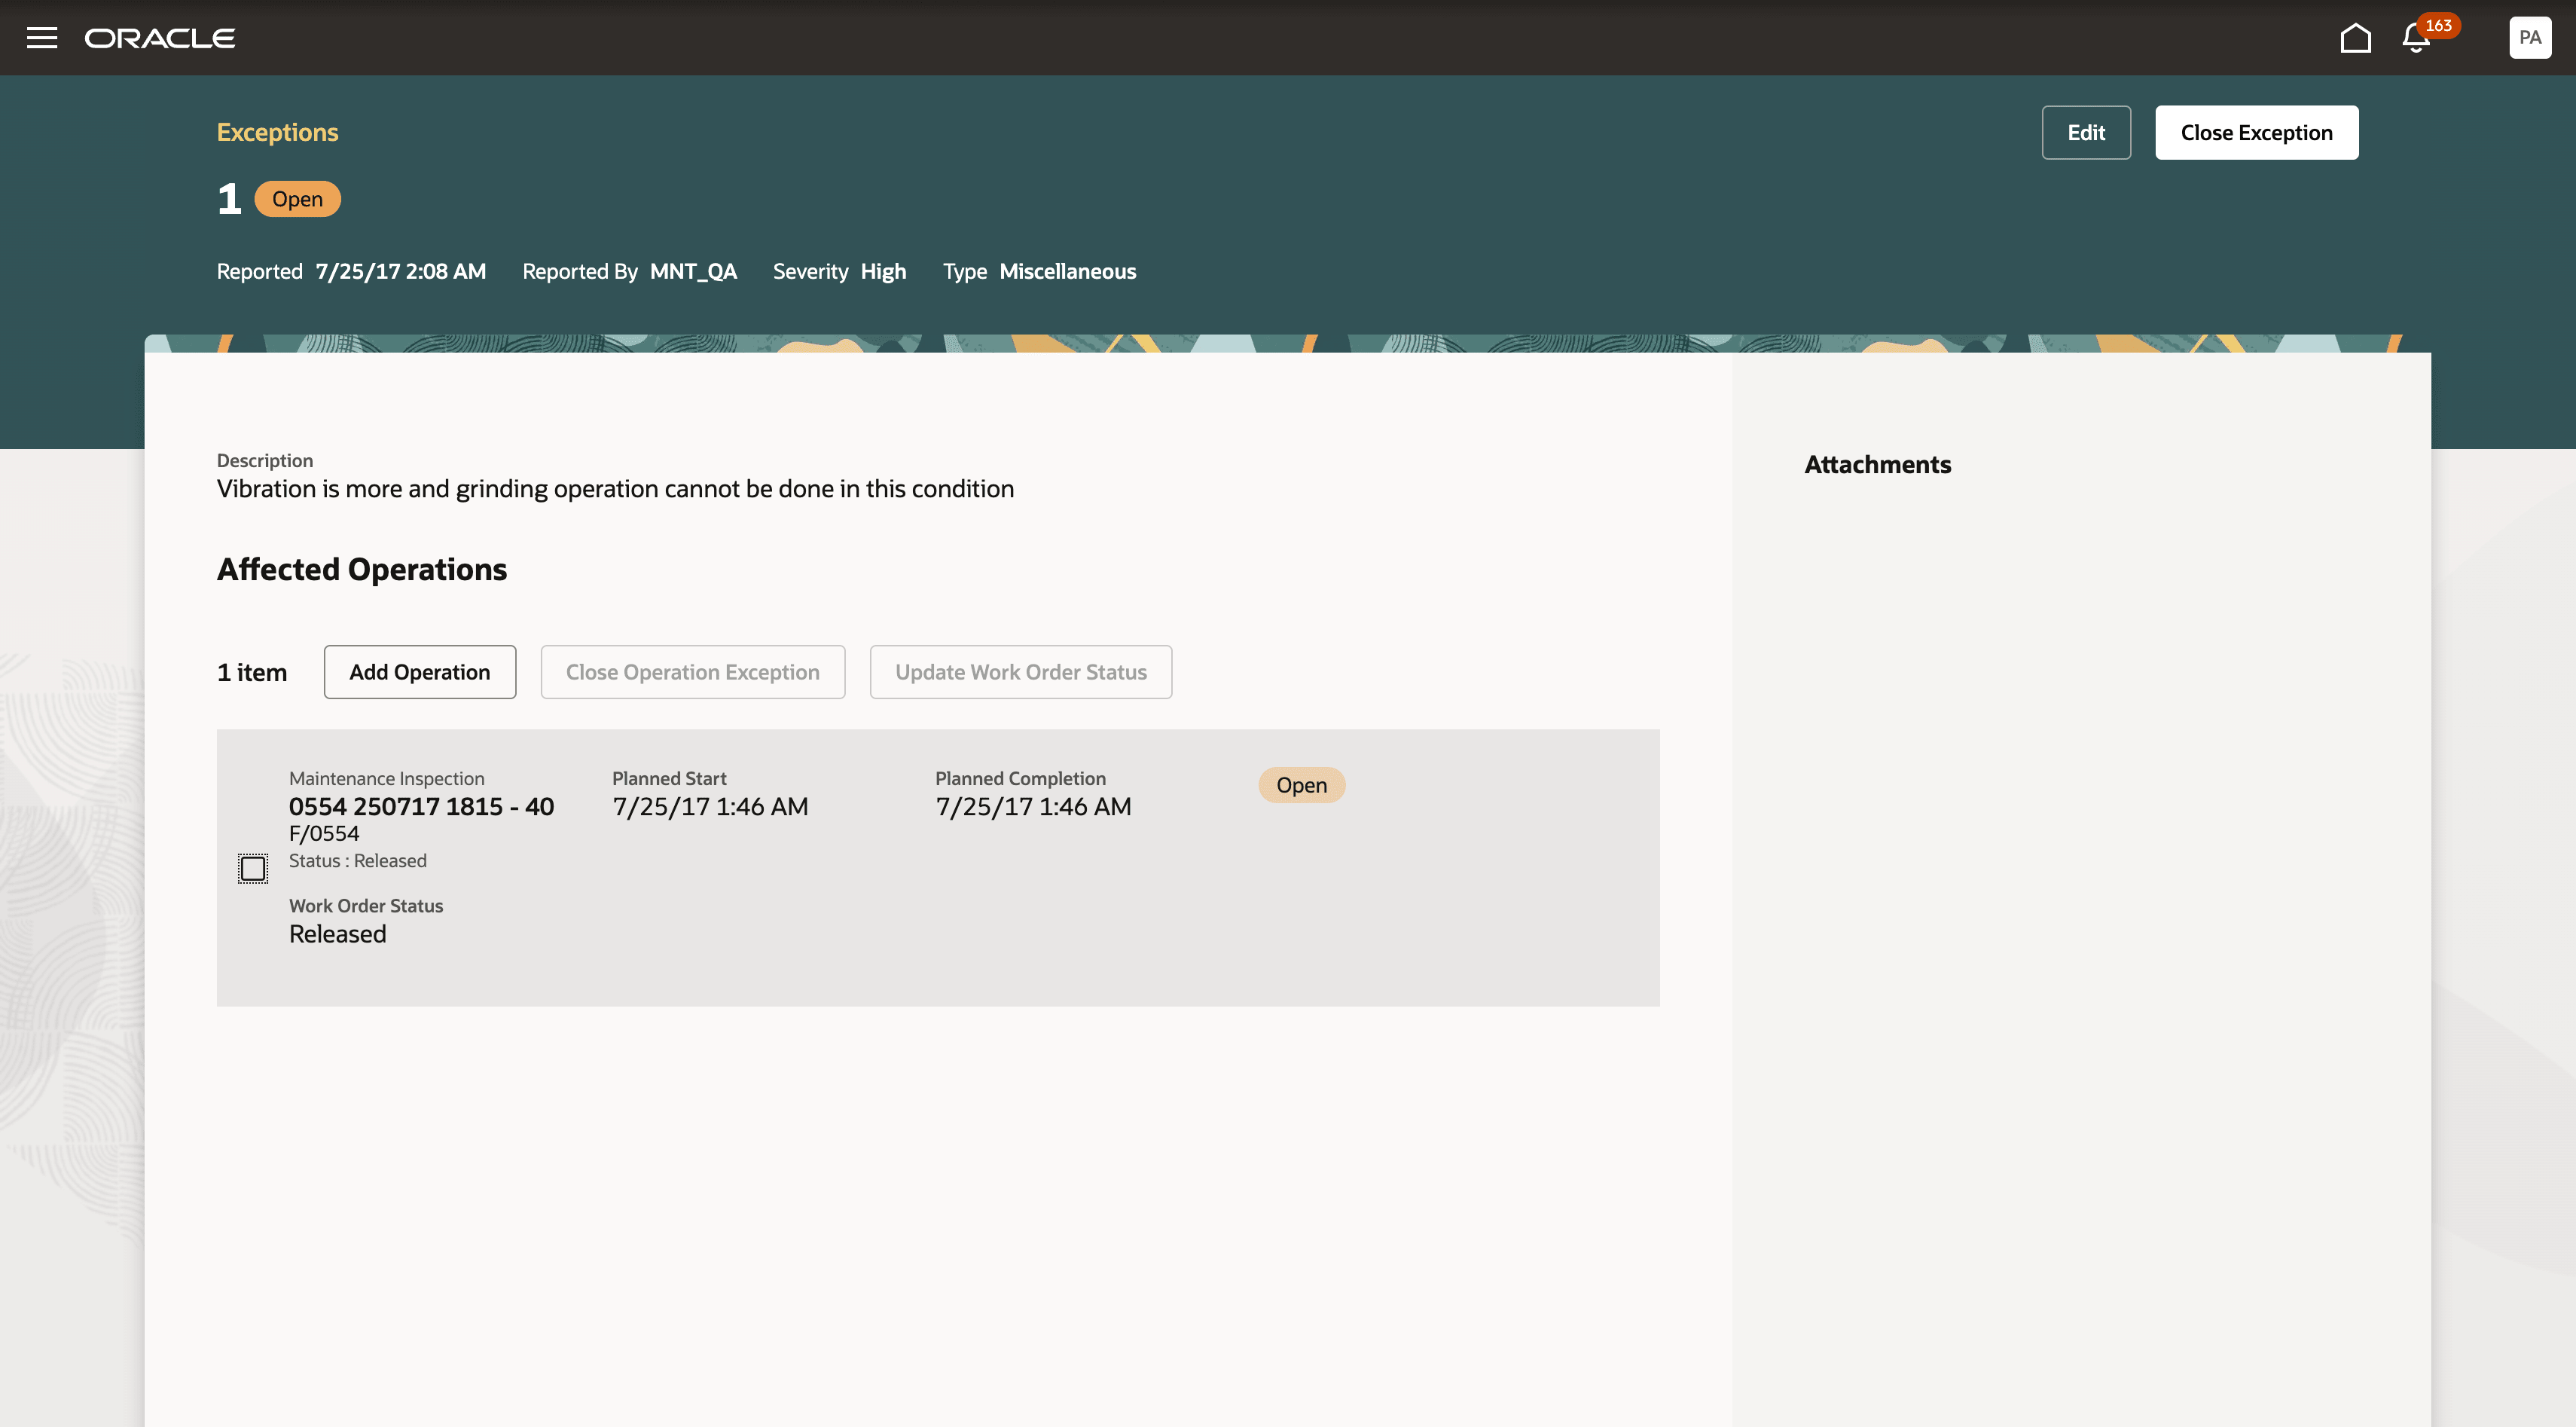Expand the Affected Operations section
The height and width of the screenshot is (1427, 2576).
[362, 569]
